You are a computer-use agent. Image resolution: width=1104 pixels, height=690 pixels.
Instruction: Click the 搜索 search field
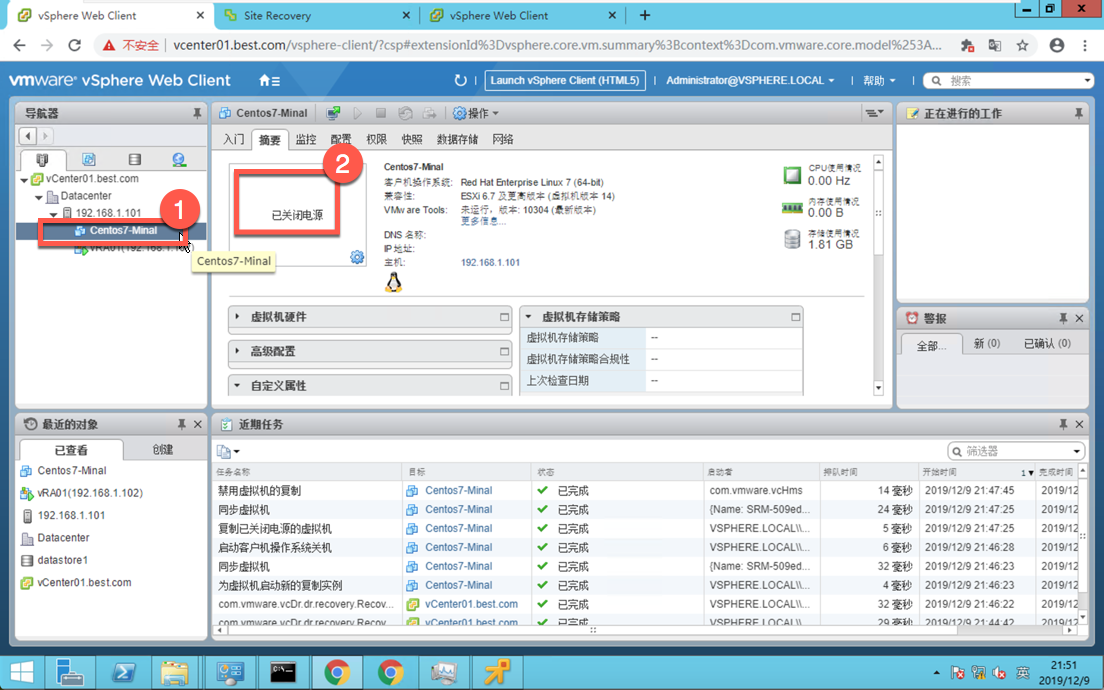click(1008, 80)
